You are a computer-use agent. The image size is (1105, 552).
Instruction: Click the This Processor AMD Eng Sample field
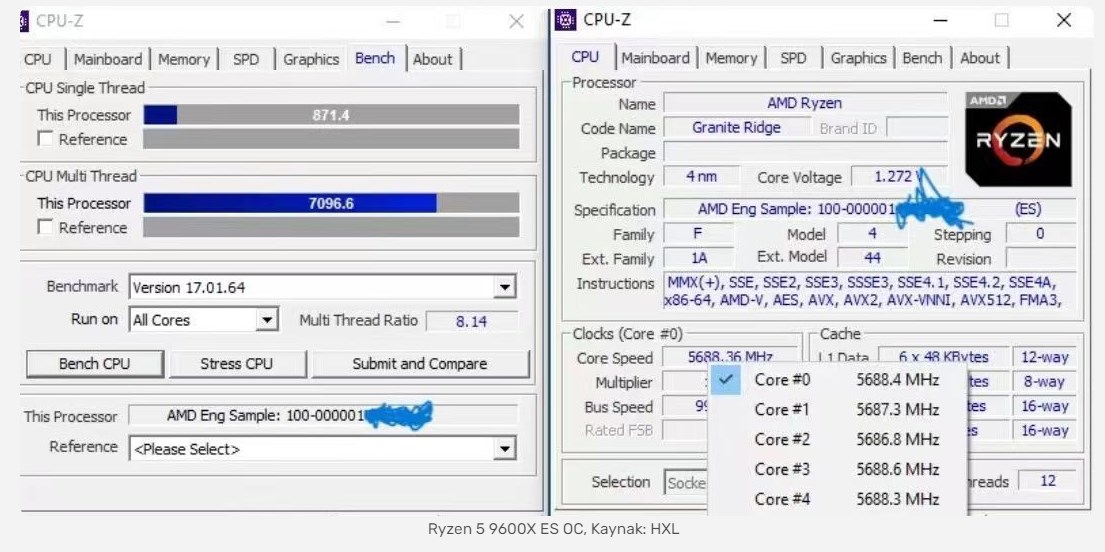pos(323,415)
